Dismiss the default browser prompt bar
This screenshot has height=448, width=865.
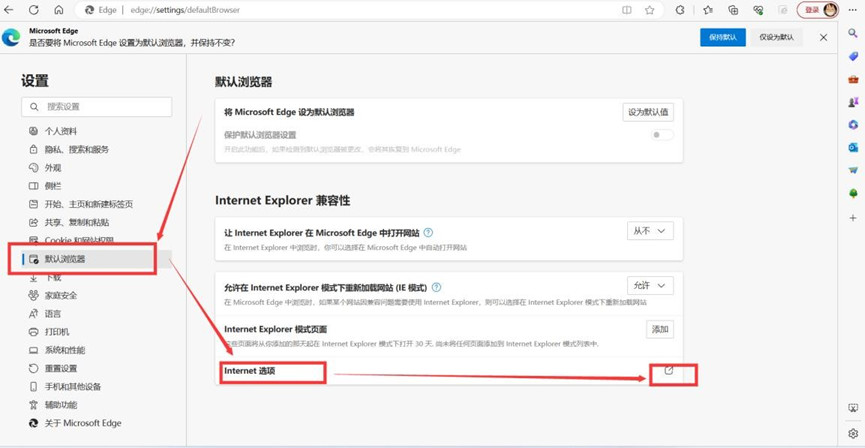click(823, 38)
